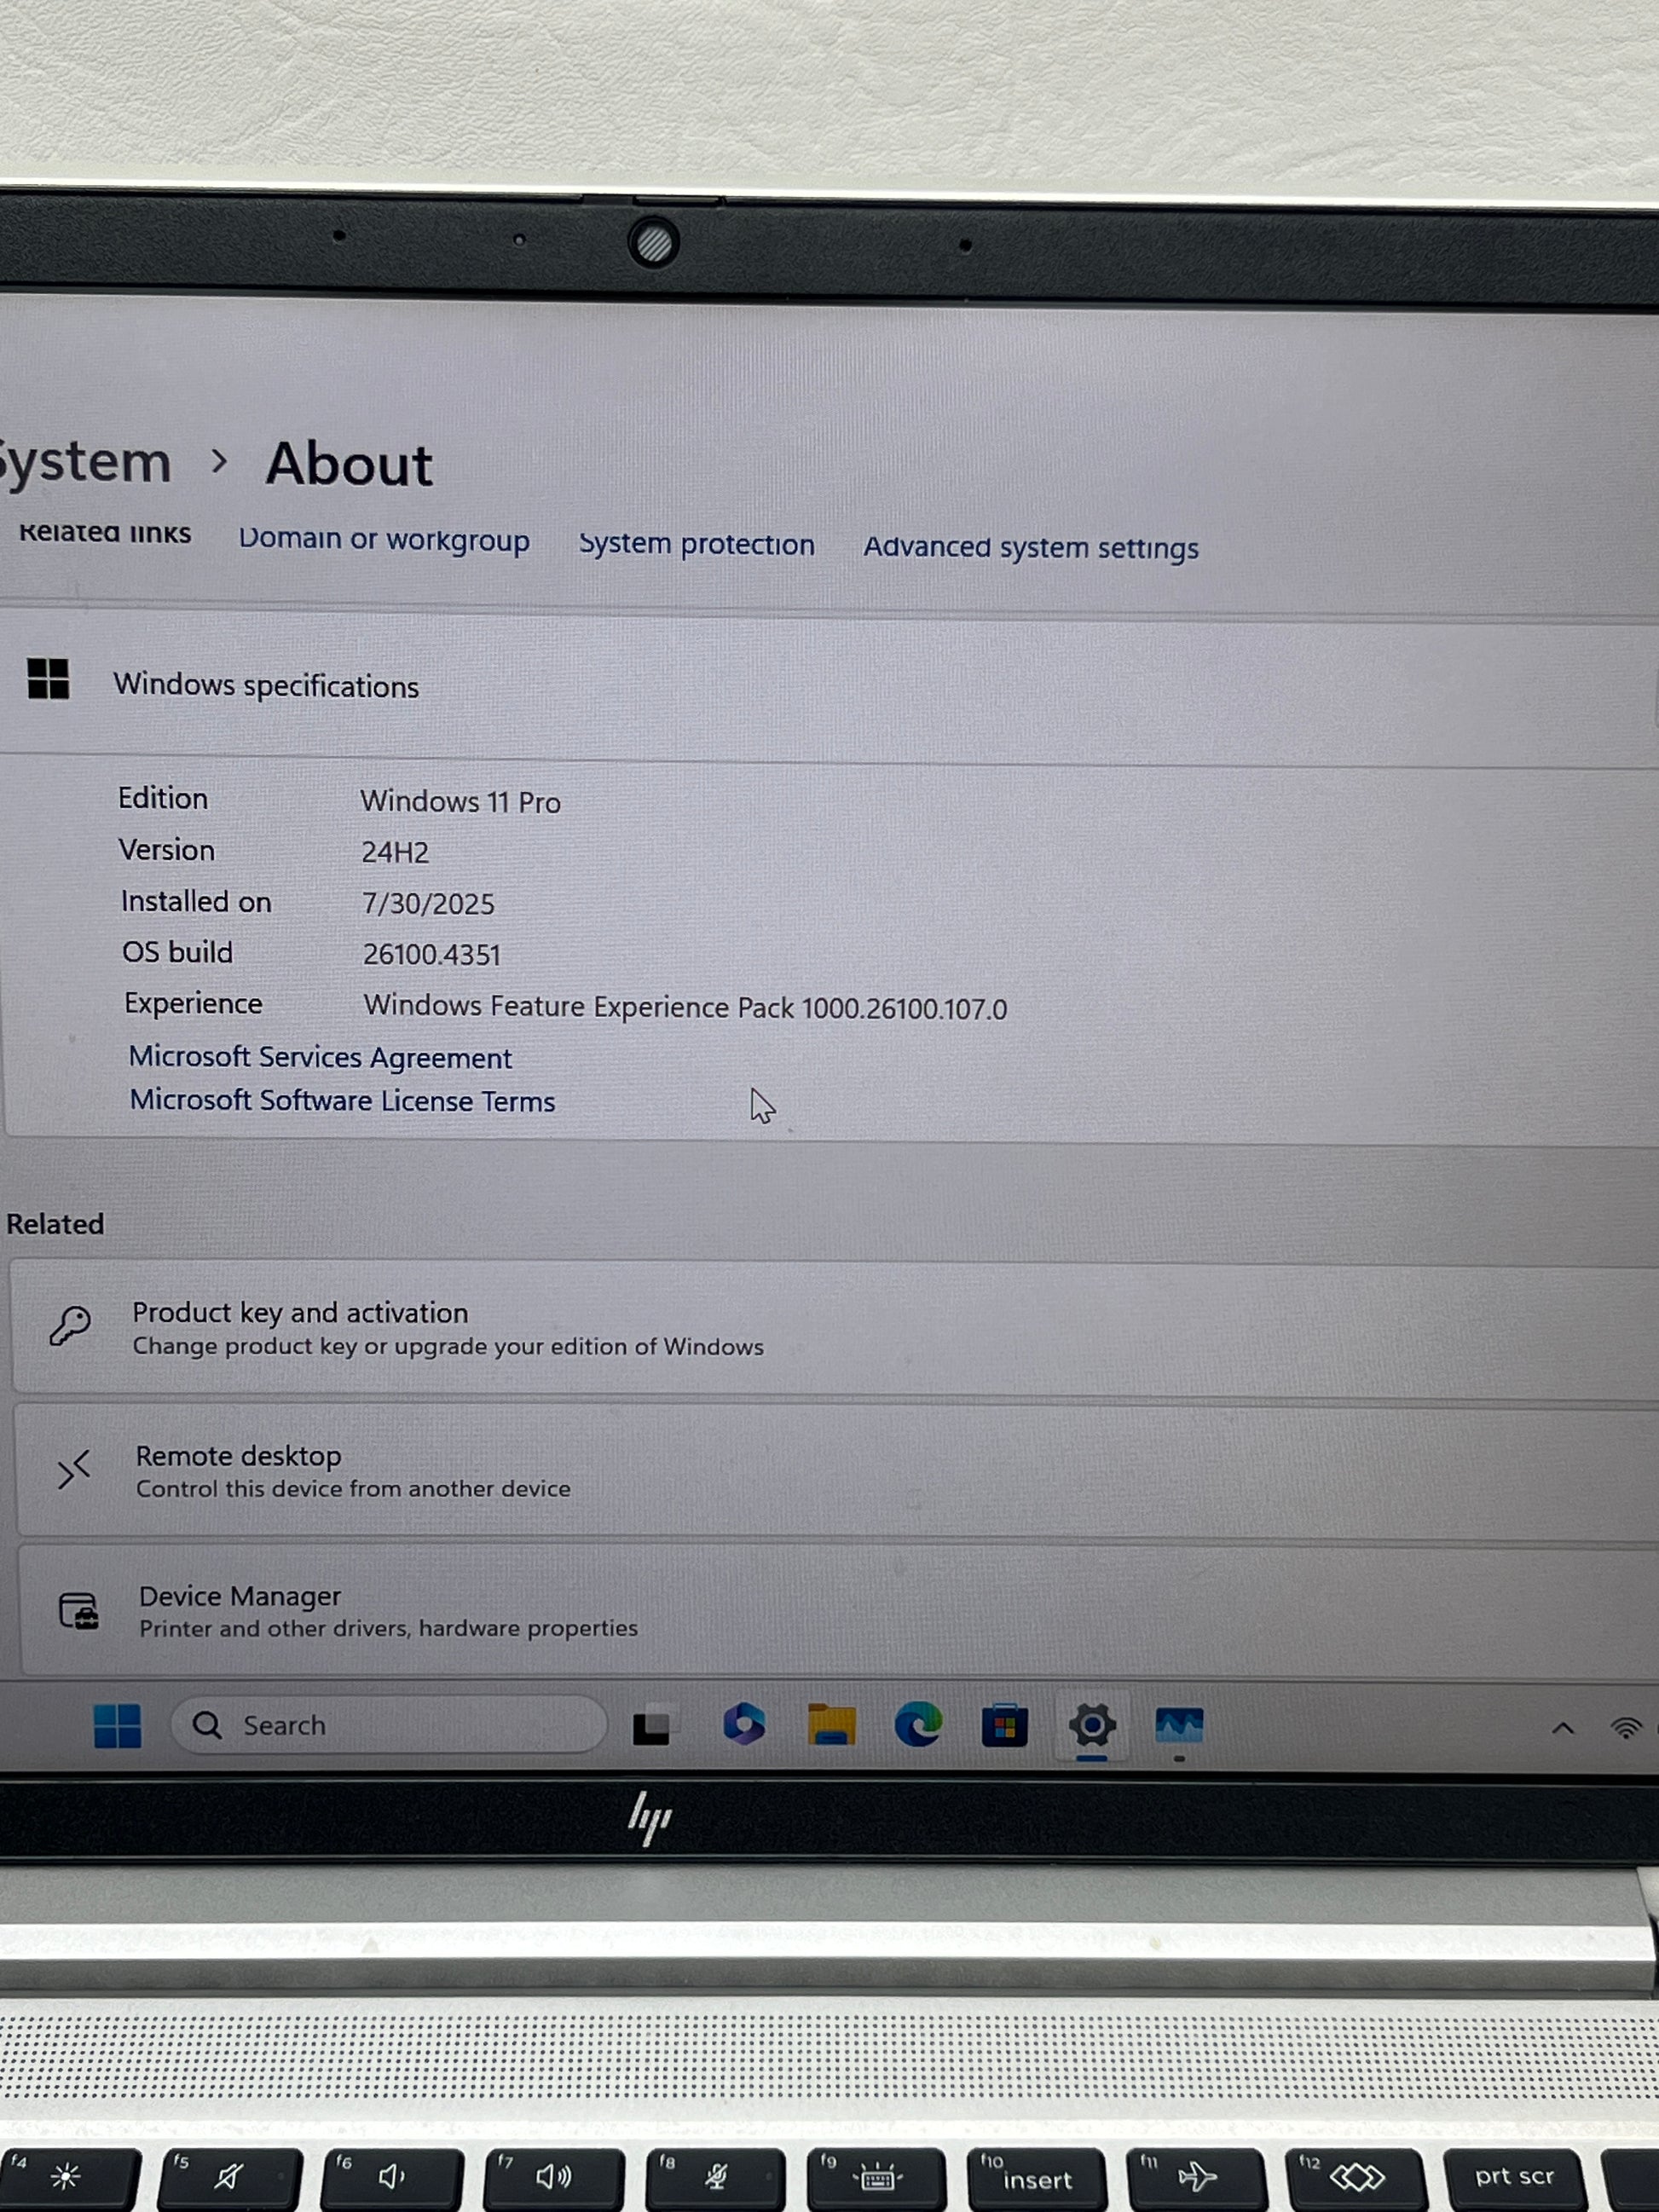The image size is (1659, 2212).
Task: Click the Wi-Fi network tray icon
Action: coord(1626,1728)
